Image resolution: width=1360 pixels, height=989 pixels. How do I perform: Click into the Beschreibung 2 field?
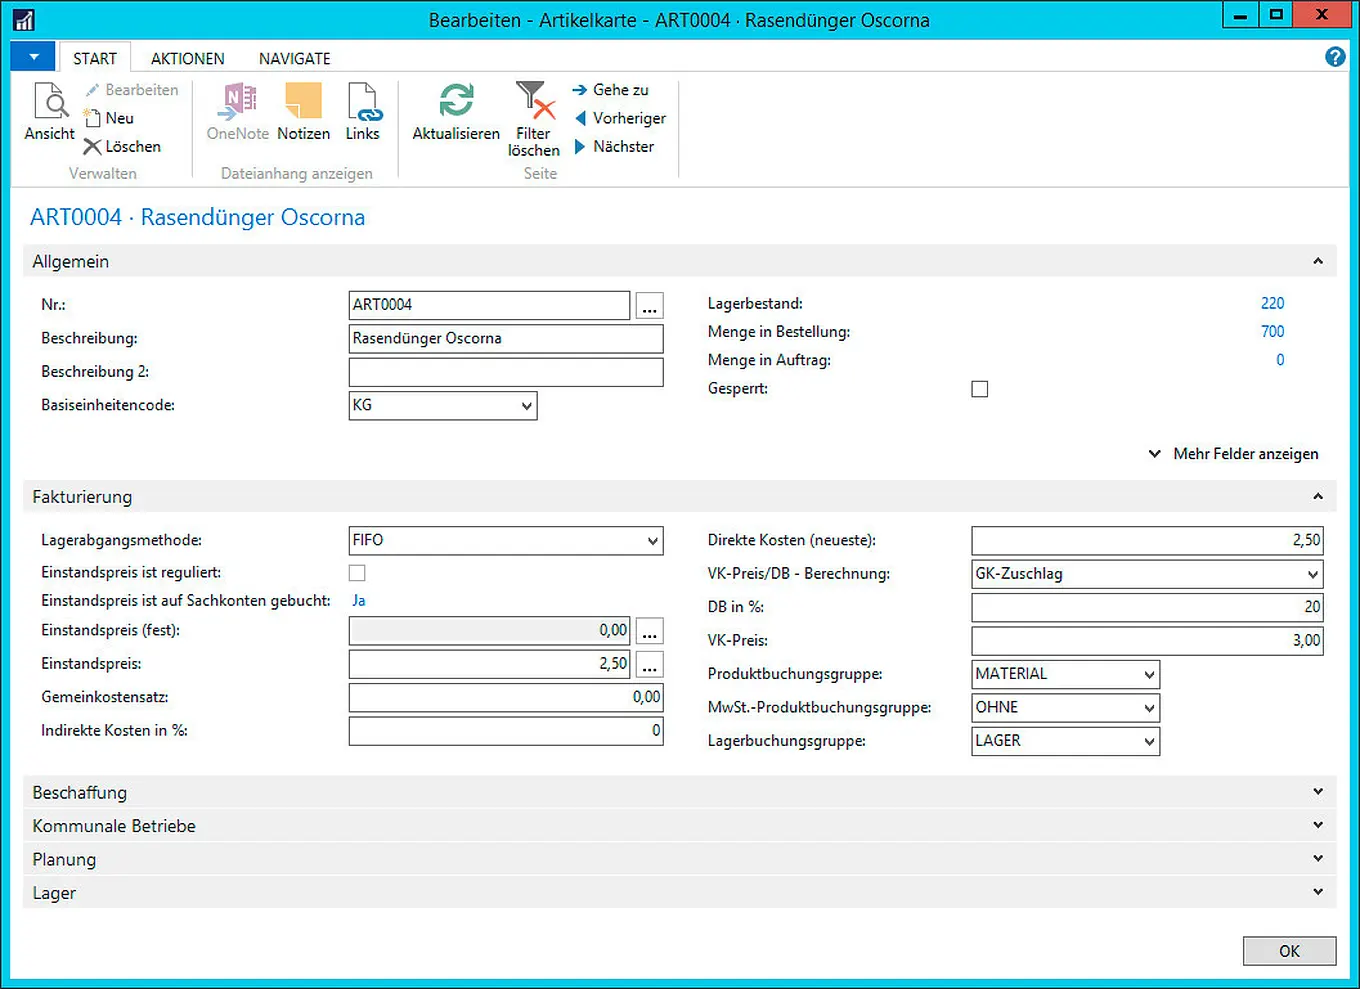point(505,372)
